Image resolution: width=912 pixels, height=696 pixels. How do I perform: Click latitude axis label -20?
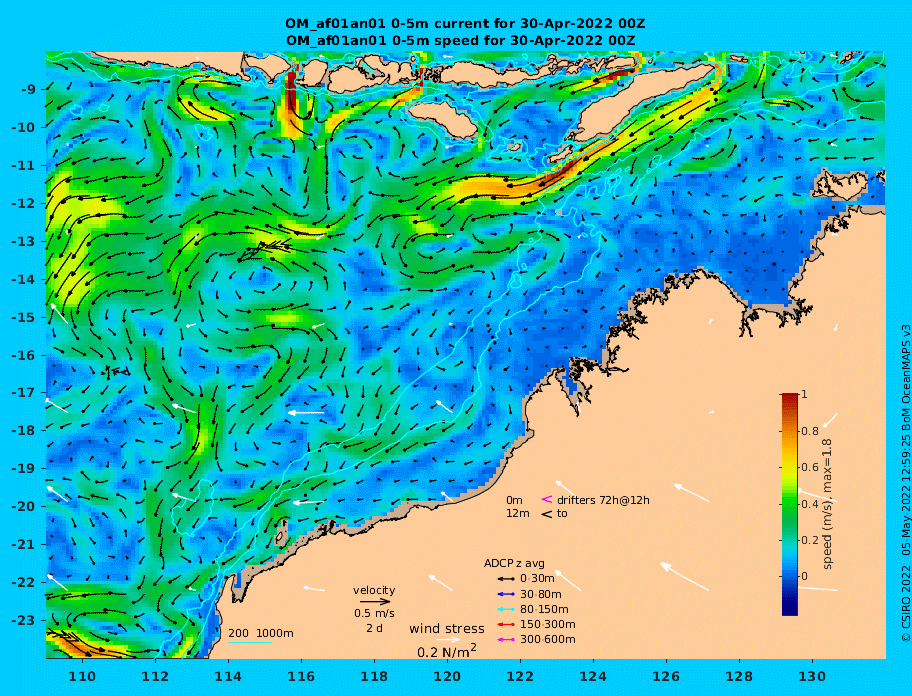(24, 506)
